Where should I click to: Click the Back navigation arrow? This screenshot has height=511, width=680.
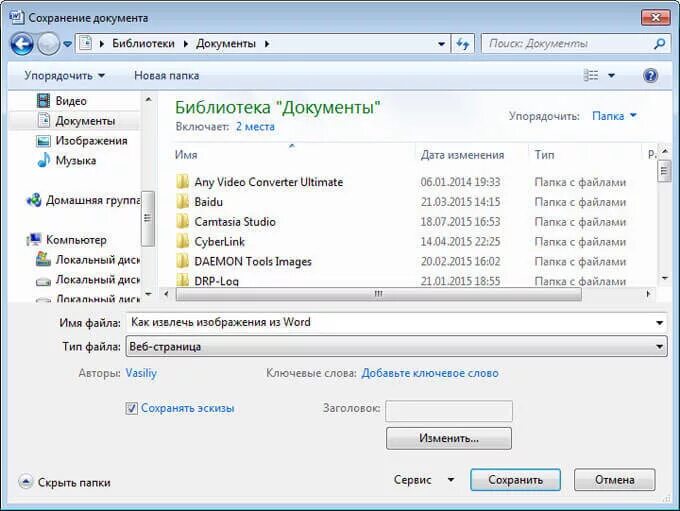(x=22, y=44)
